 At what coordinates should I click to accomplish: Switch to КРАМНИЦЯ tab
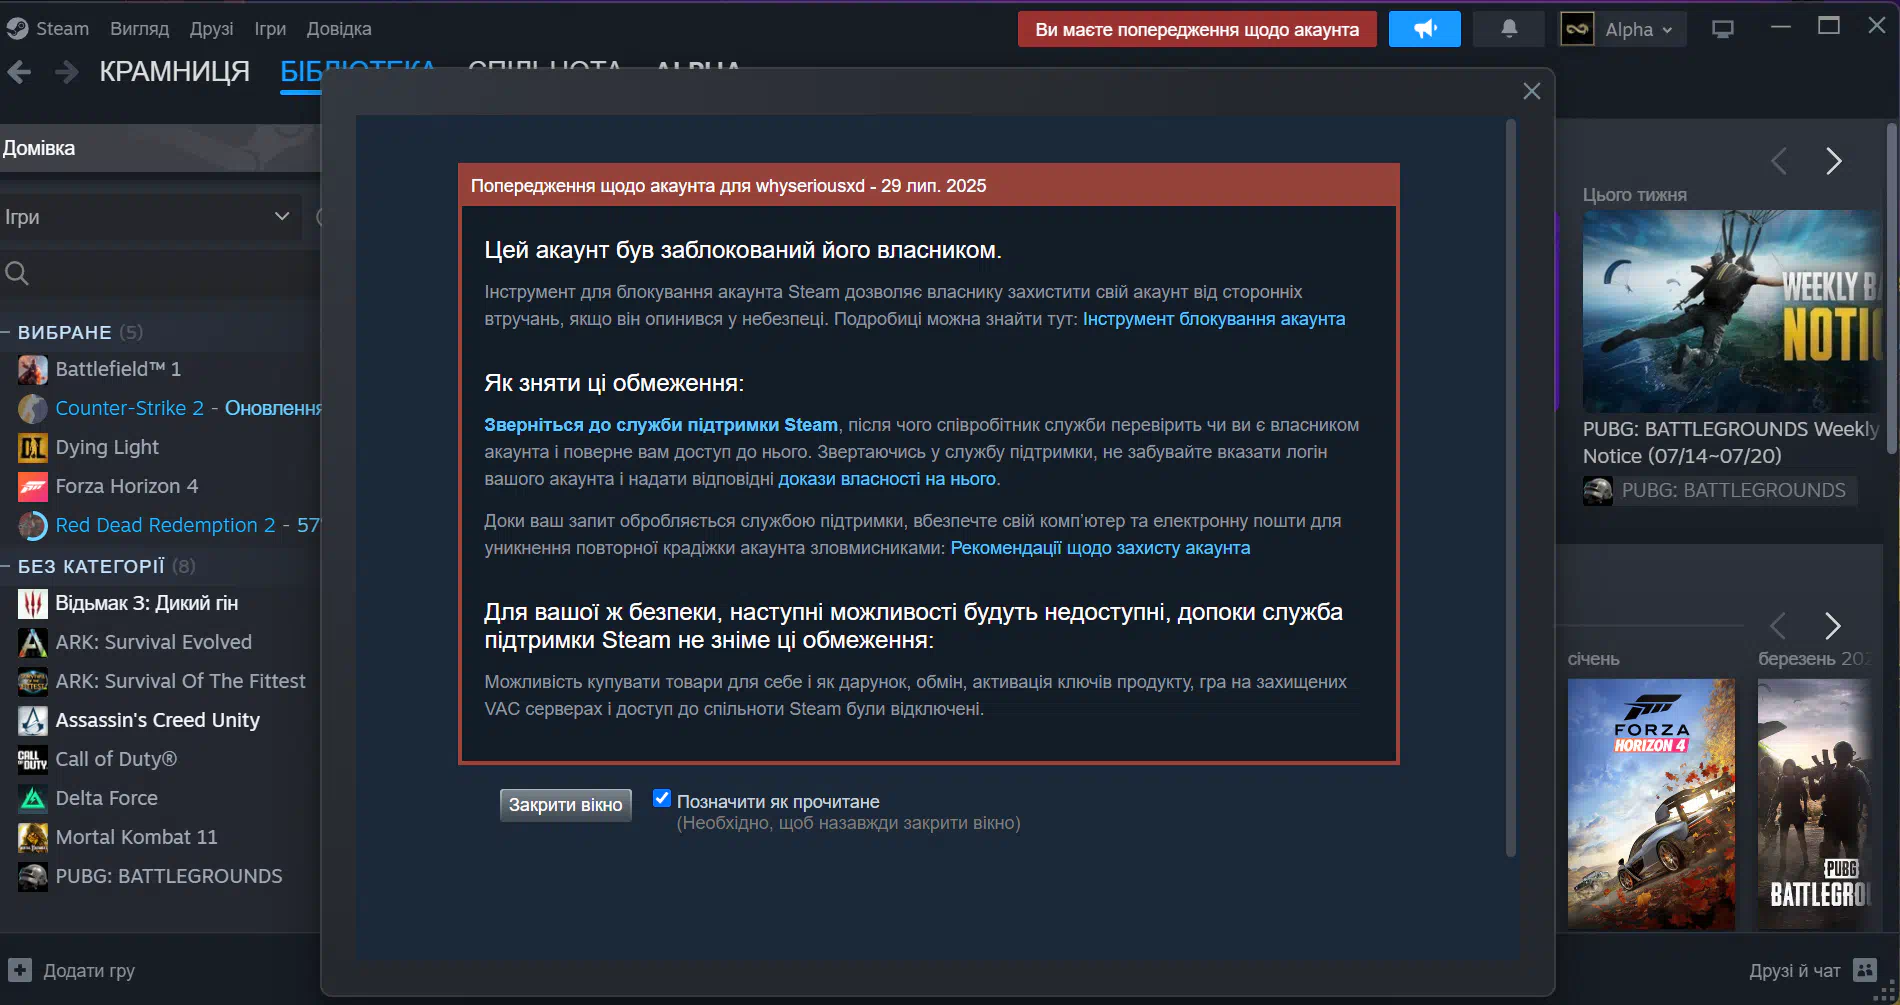(x=174, y=72)
